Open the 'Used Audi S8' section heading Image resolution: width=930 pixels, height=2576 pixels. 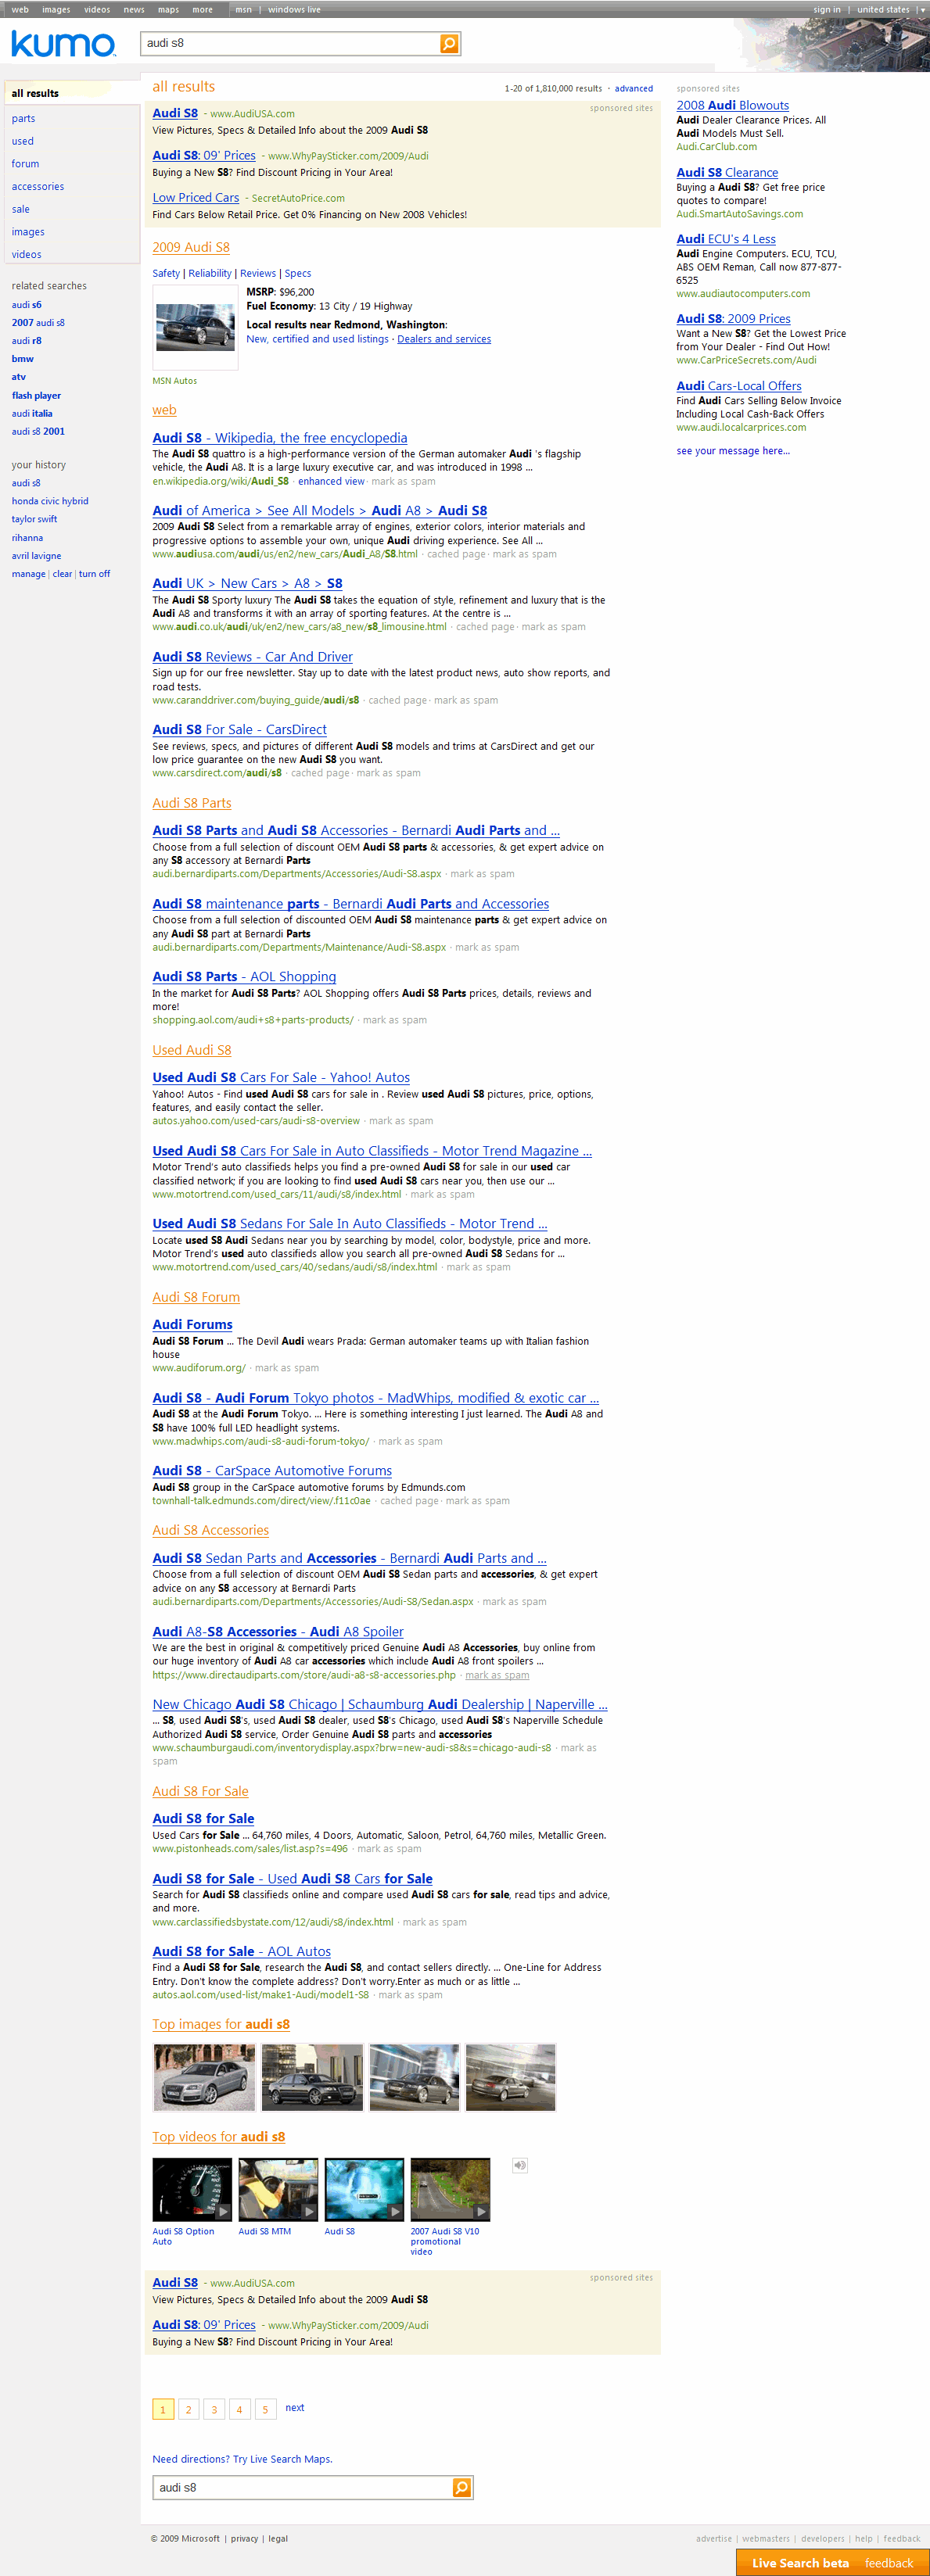(x=191, y=1050)
